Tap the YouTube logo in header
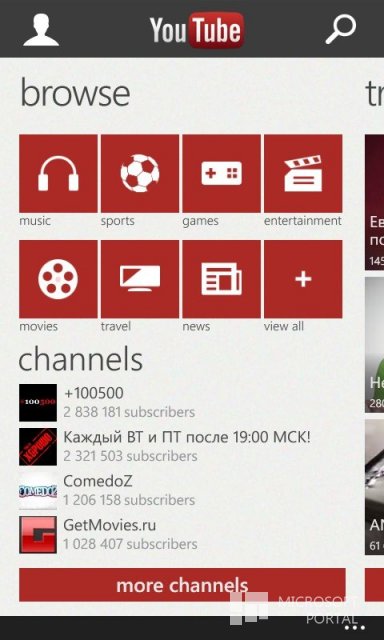The height and width of the screenshot is (640, 384). click(x=197, y=30)
